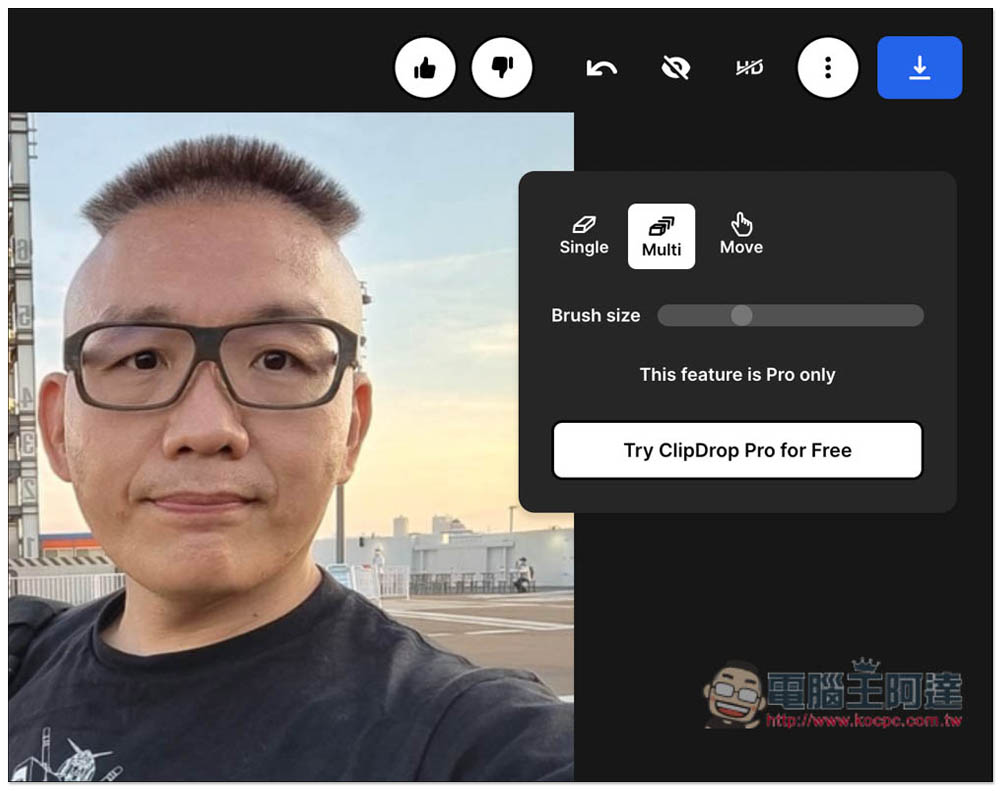Click the Brush size slider handle

(x=741, y=315)
